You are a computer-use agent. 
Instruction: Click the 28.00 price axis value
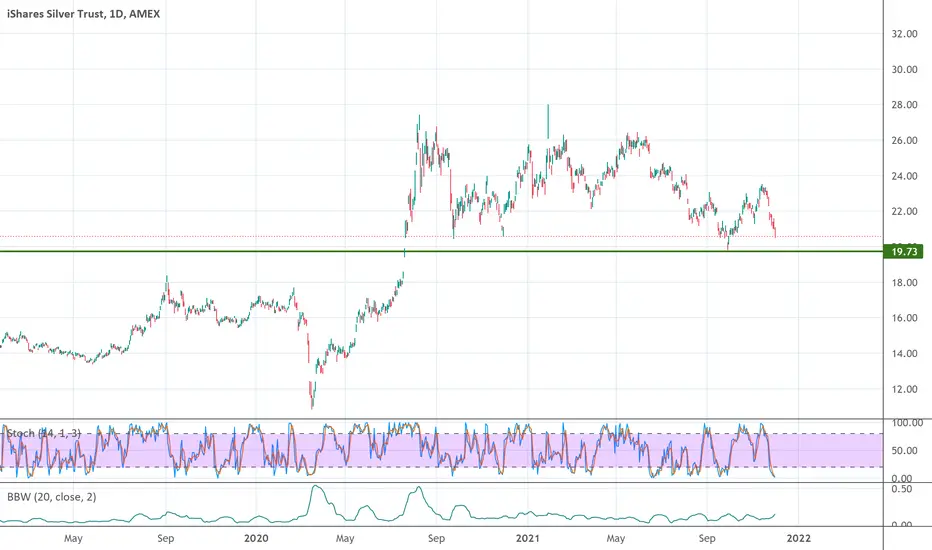tap(904, 105)
